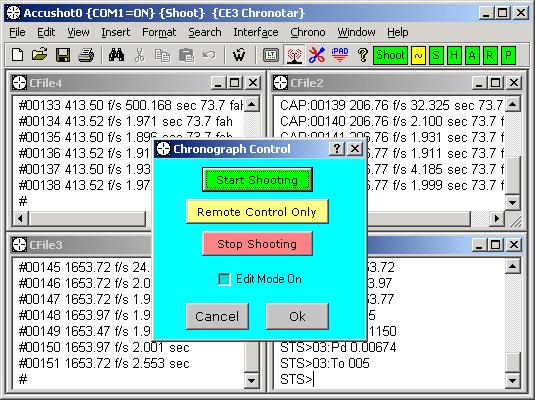
Task: Click the Stop Shooting button
Action: click(257, 244)
